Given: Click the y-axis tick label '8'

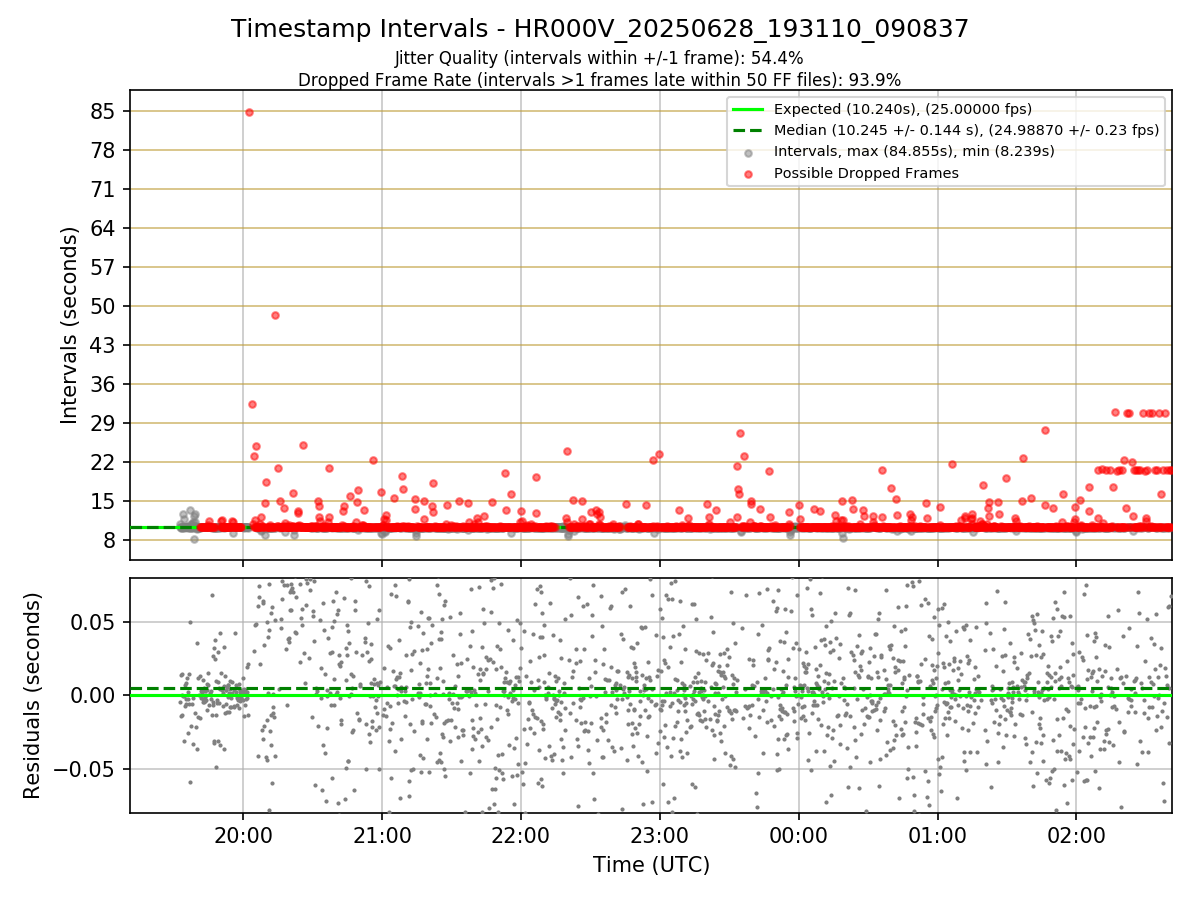Looking at the screenshot, I should click(111, 540).
